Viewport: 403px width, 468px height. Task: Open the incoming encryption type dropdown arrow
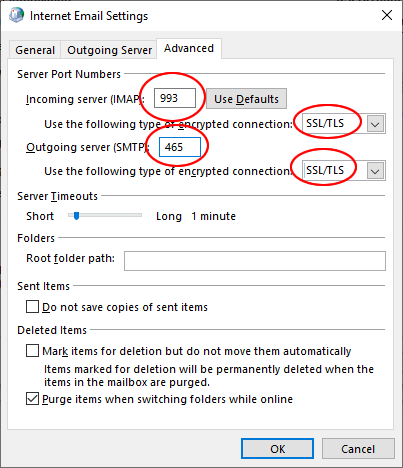[375, 124]
